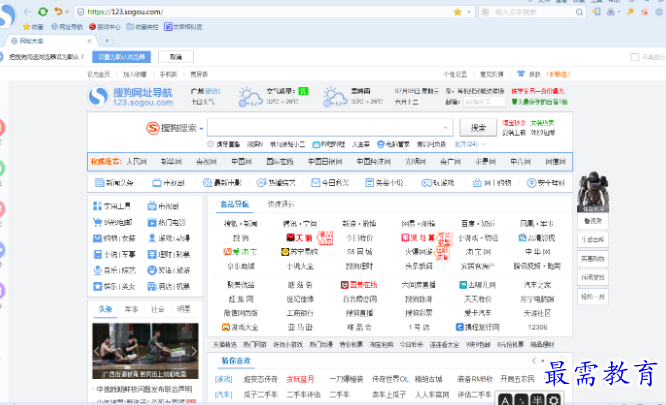Click the news photo of men on raft
Image resolution: width=666 pixels, height=405 pixels.
(x=145, y=351)
